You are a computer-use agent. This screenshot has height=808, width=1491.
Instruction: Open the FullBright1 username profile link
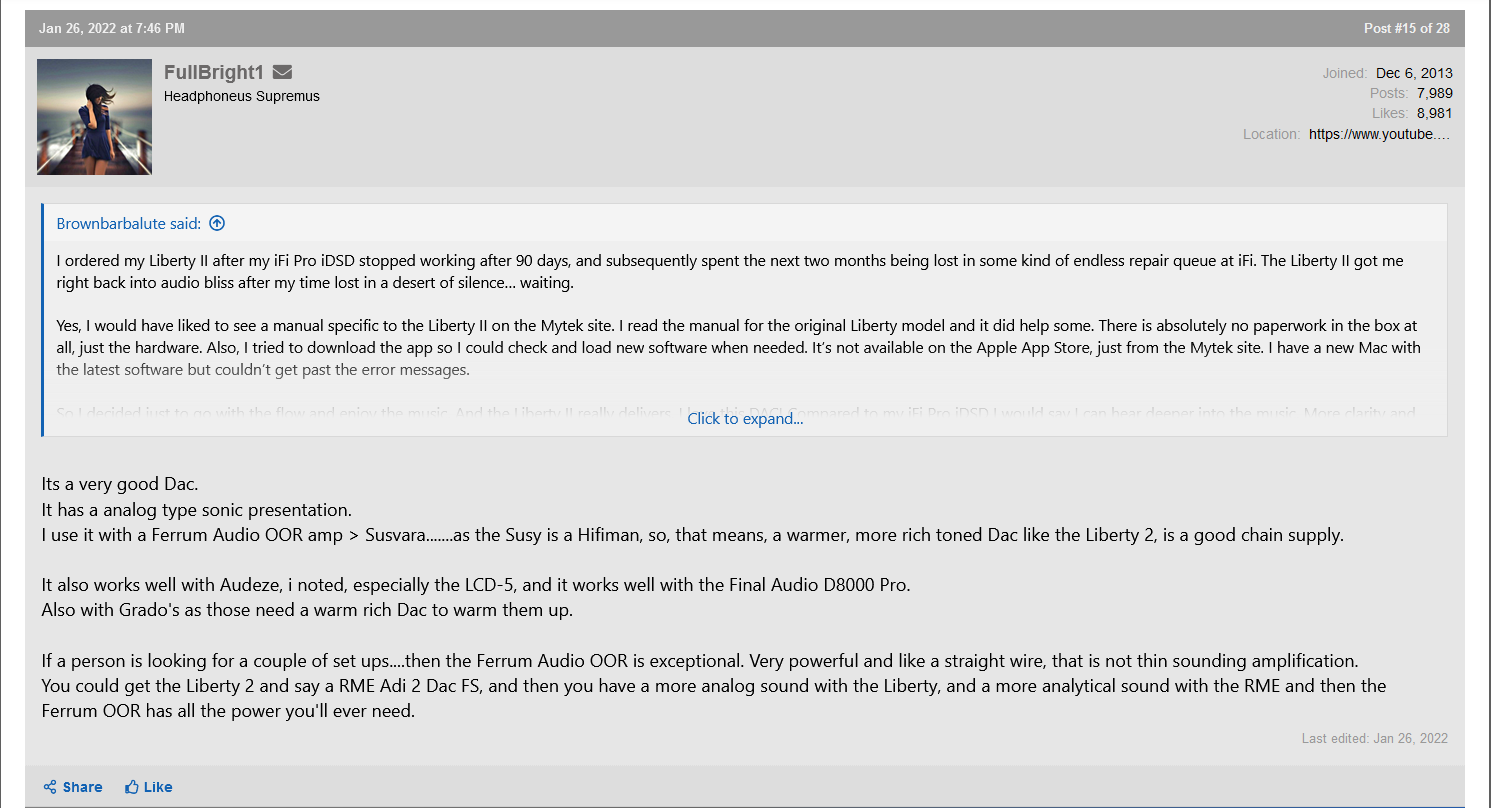pos(213,72)
